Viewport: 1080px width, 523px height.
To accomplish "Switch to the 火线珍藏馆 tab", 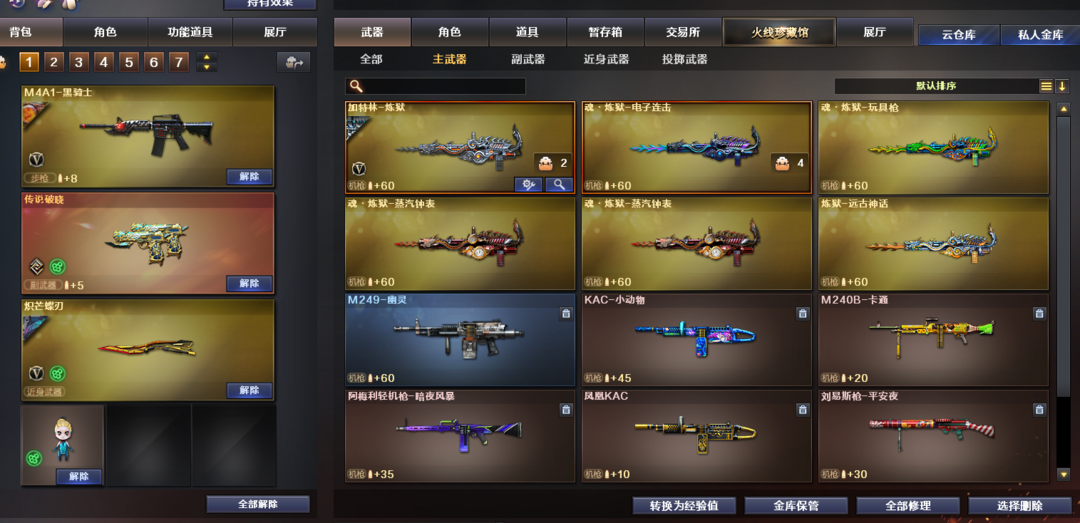I will click(x=779, y=32).
